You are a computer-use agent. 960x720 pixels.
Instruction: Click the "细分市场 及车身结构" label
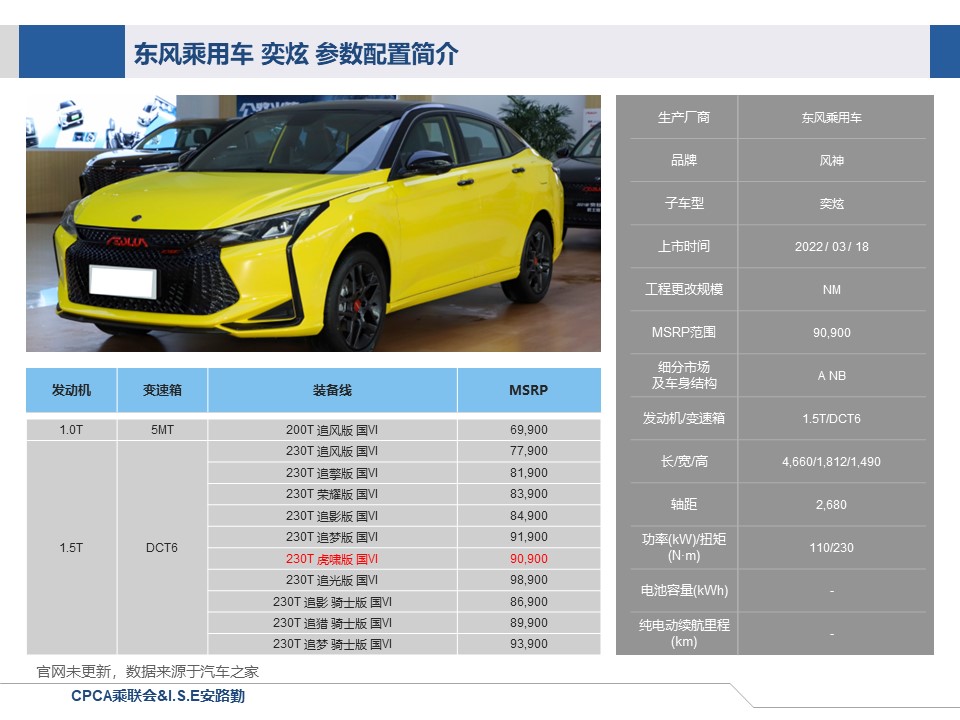click(684, 375)
